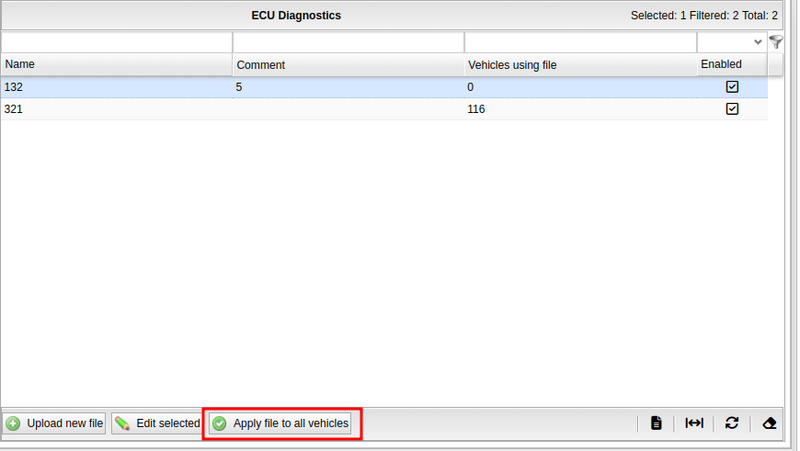Click green plus icon on Upload new file
The width and height of the screenshot is (800, 451).
tap(13, 424)
